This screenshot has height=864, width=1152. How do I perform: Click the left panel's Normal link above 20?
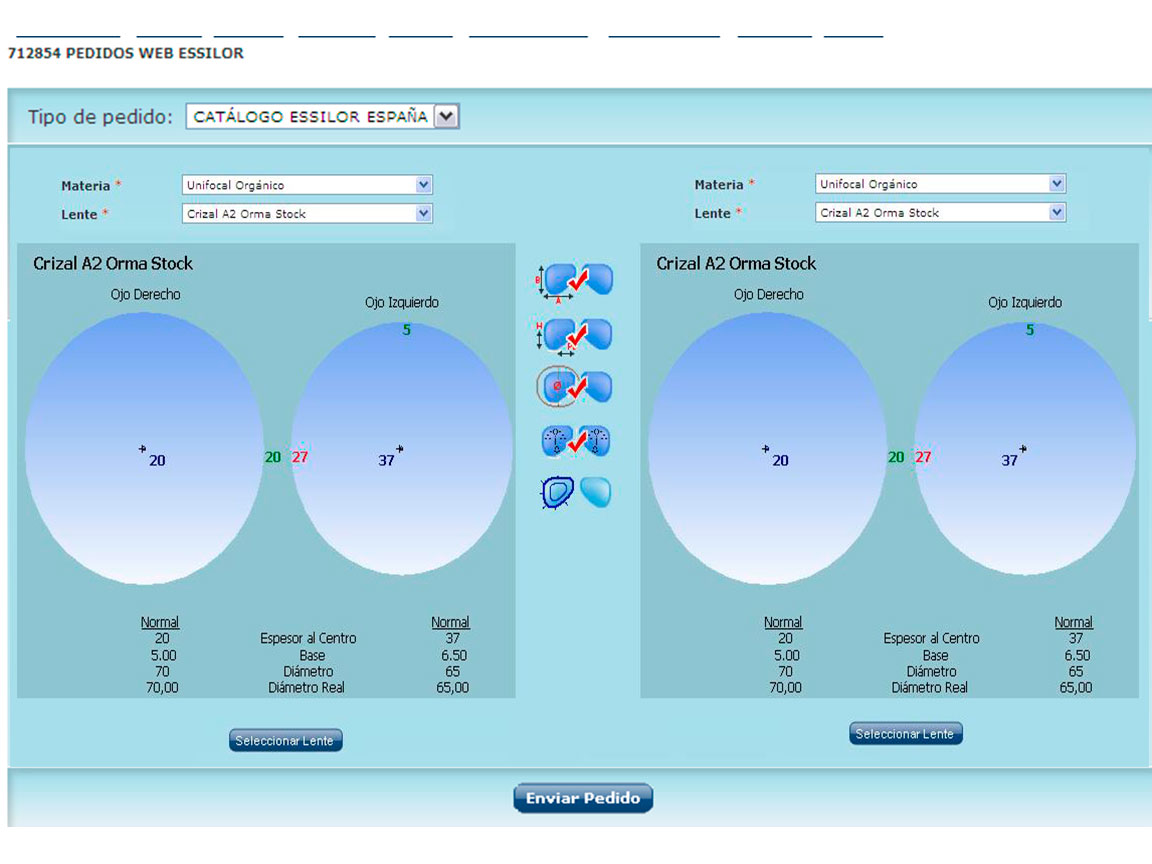pyautogui.click(x=159, y=622)
